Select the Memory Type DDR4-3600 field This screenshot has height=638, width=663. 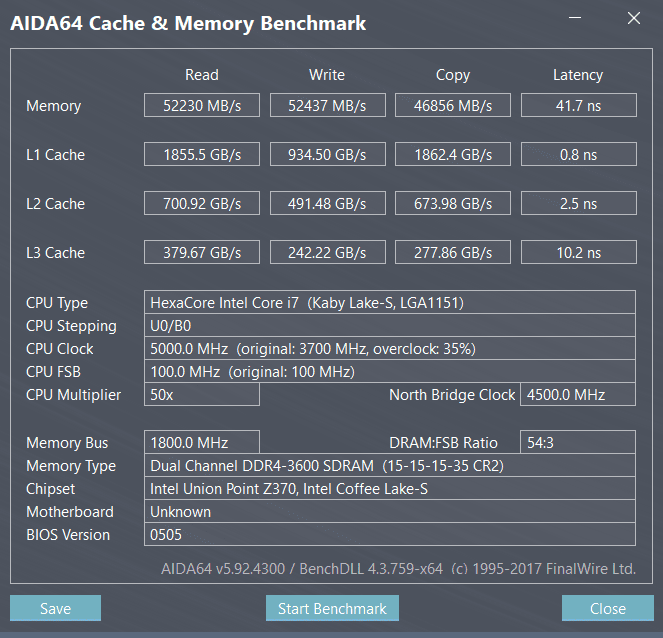[x=390, y=465]
